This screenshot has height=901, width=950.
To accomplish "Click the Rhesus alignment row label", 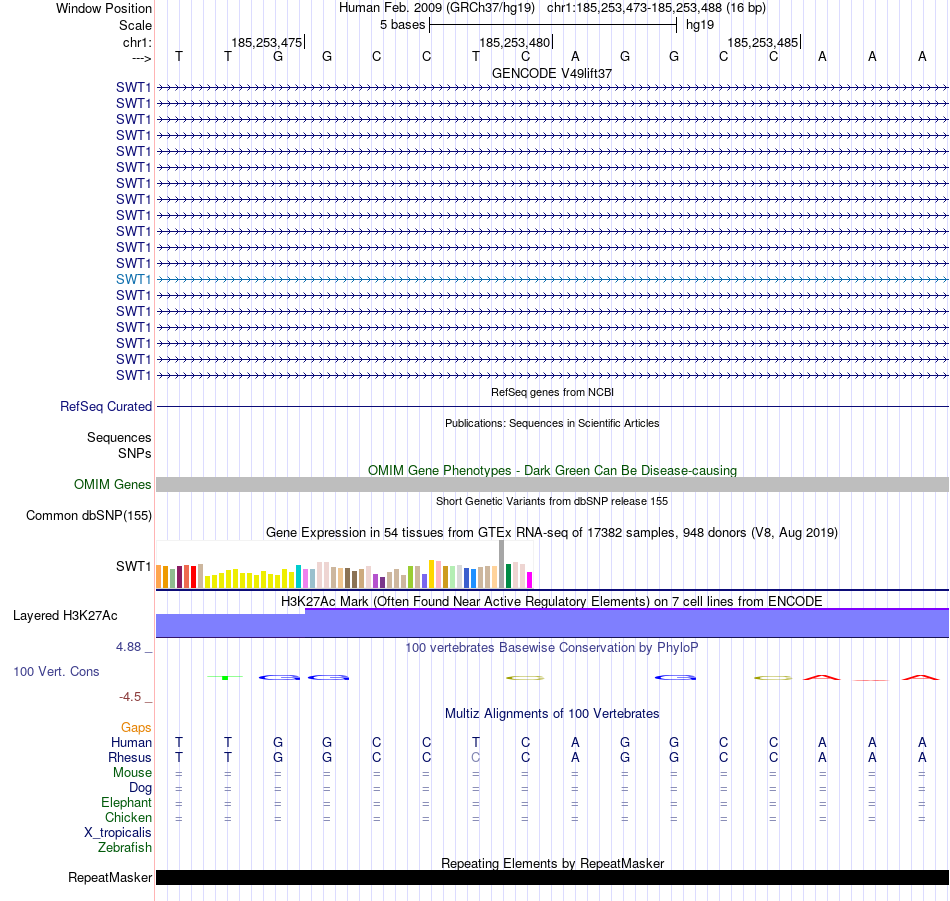I will point(130,757).
